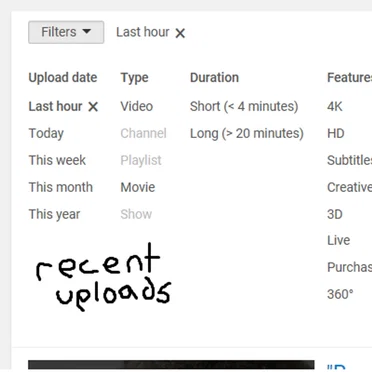Click the Duration column heading
The width and height of the screenshot is (372, 372).
pyautogui.click(x=214, y=78)
